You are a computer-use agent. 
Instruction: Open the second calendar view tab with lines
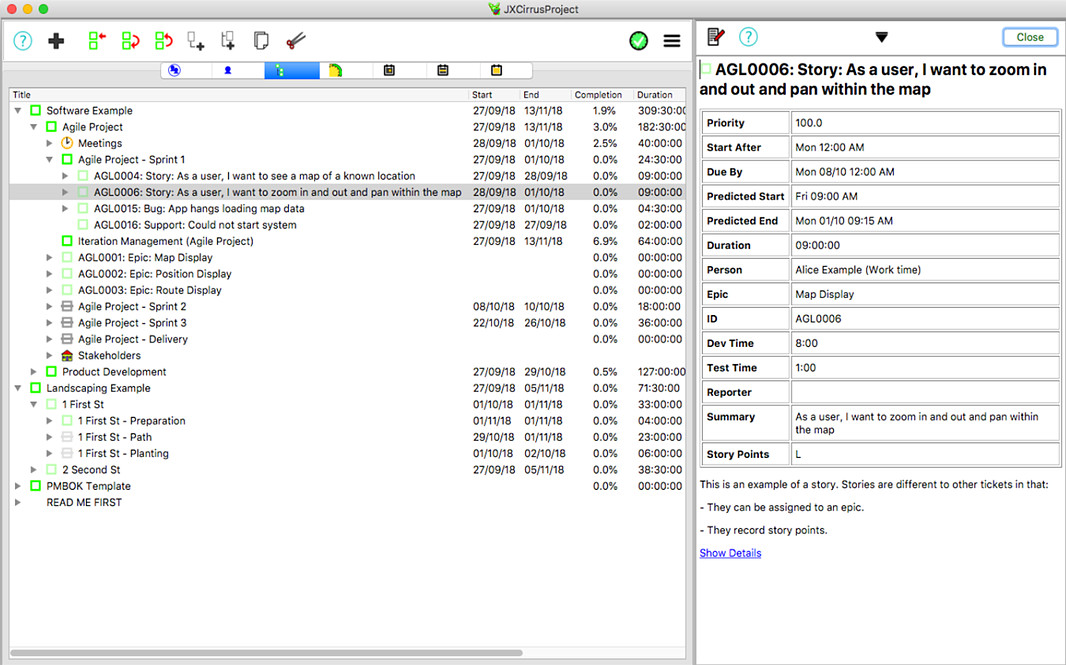(x=443, y=70)
